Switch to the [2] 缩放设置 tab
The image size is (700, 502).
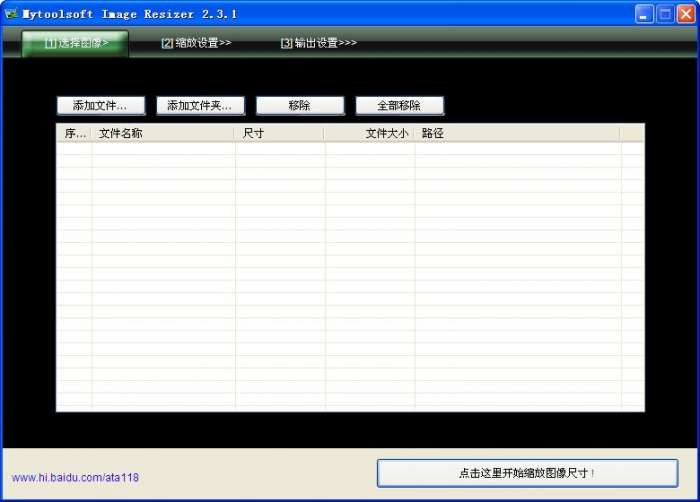pyautogui.click(x=196, y=43)
